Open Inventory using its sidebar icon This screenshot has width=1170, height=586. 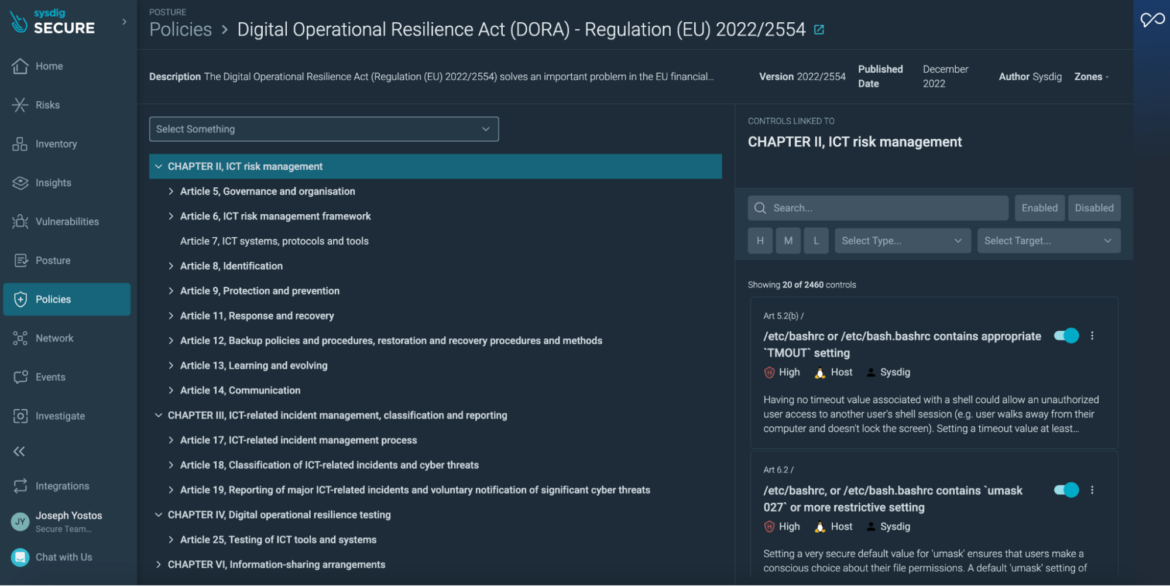22,143
